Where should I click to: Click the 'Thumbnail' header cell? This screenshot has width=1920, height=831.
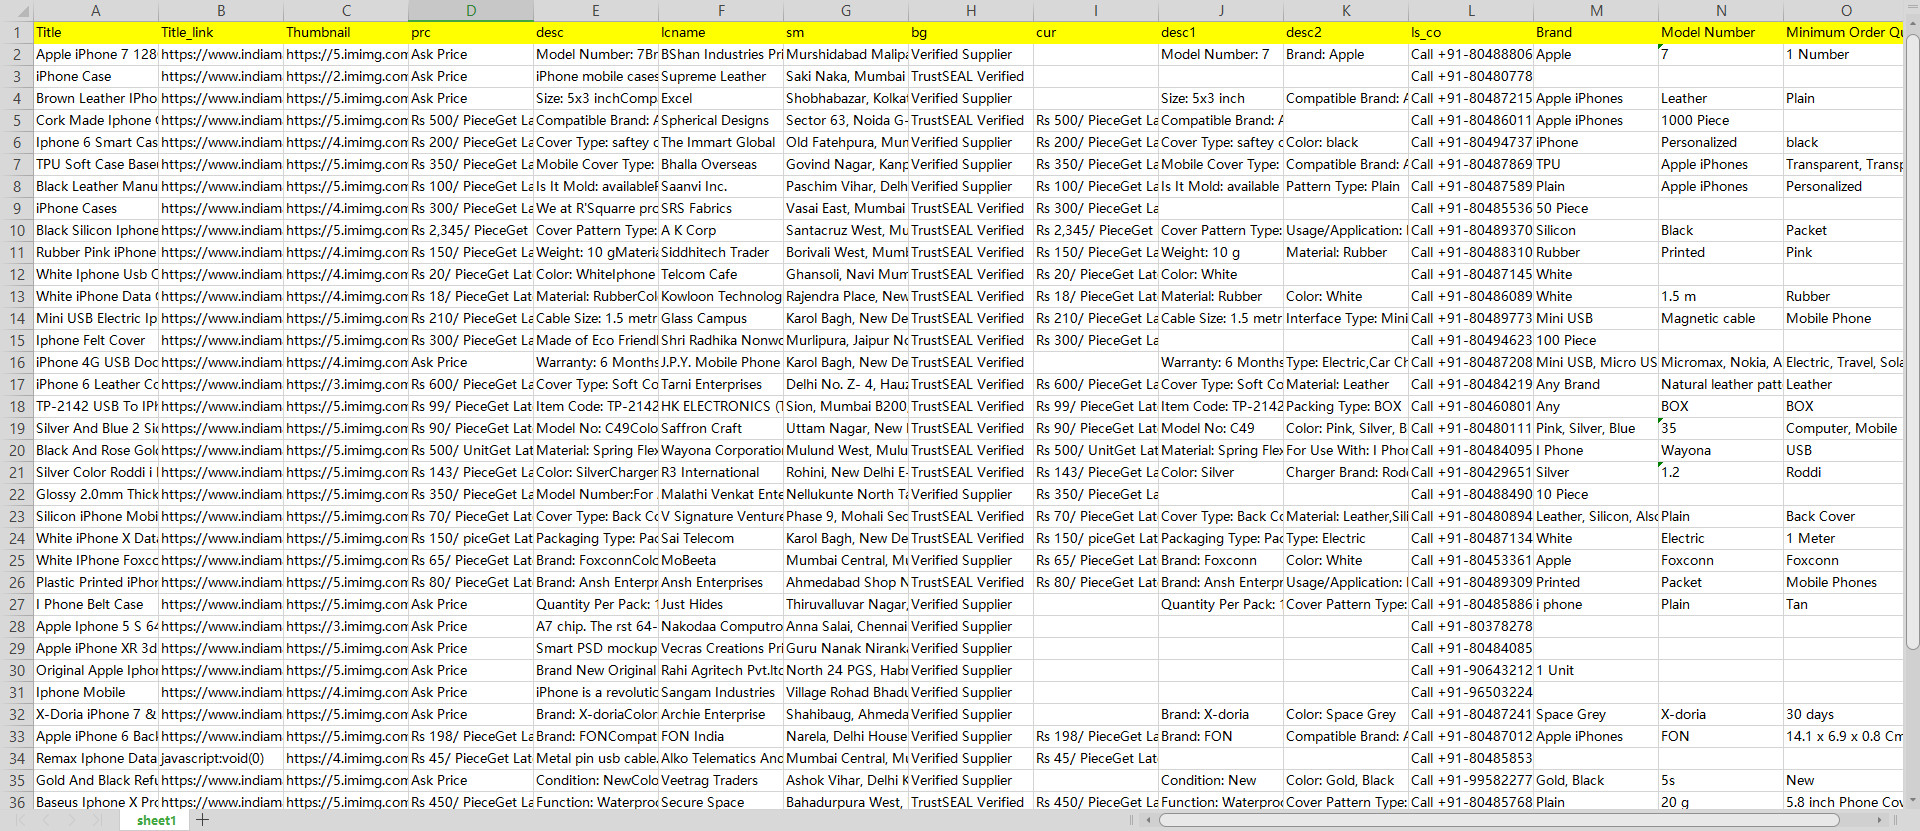coord(346,33)
